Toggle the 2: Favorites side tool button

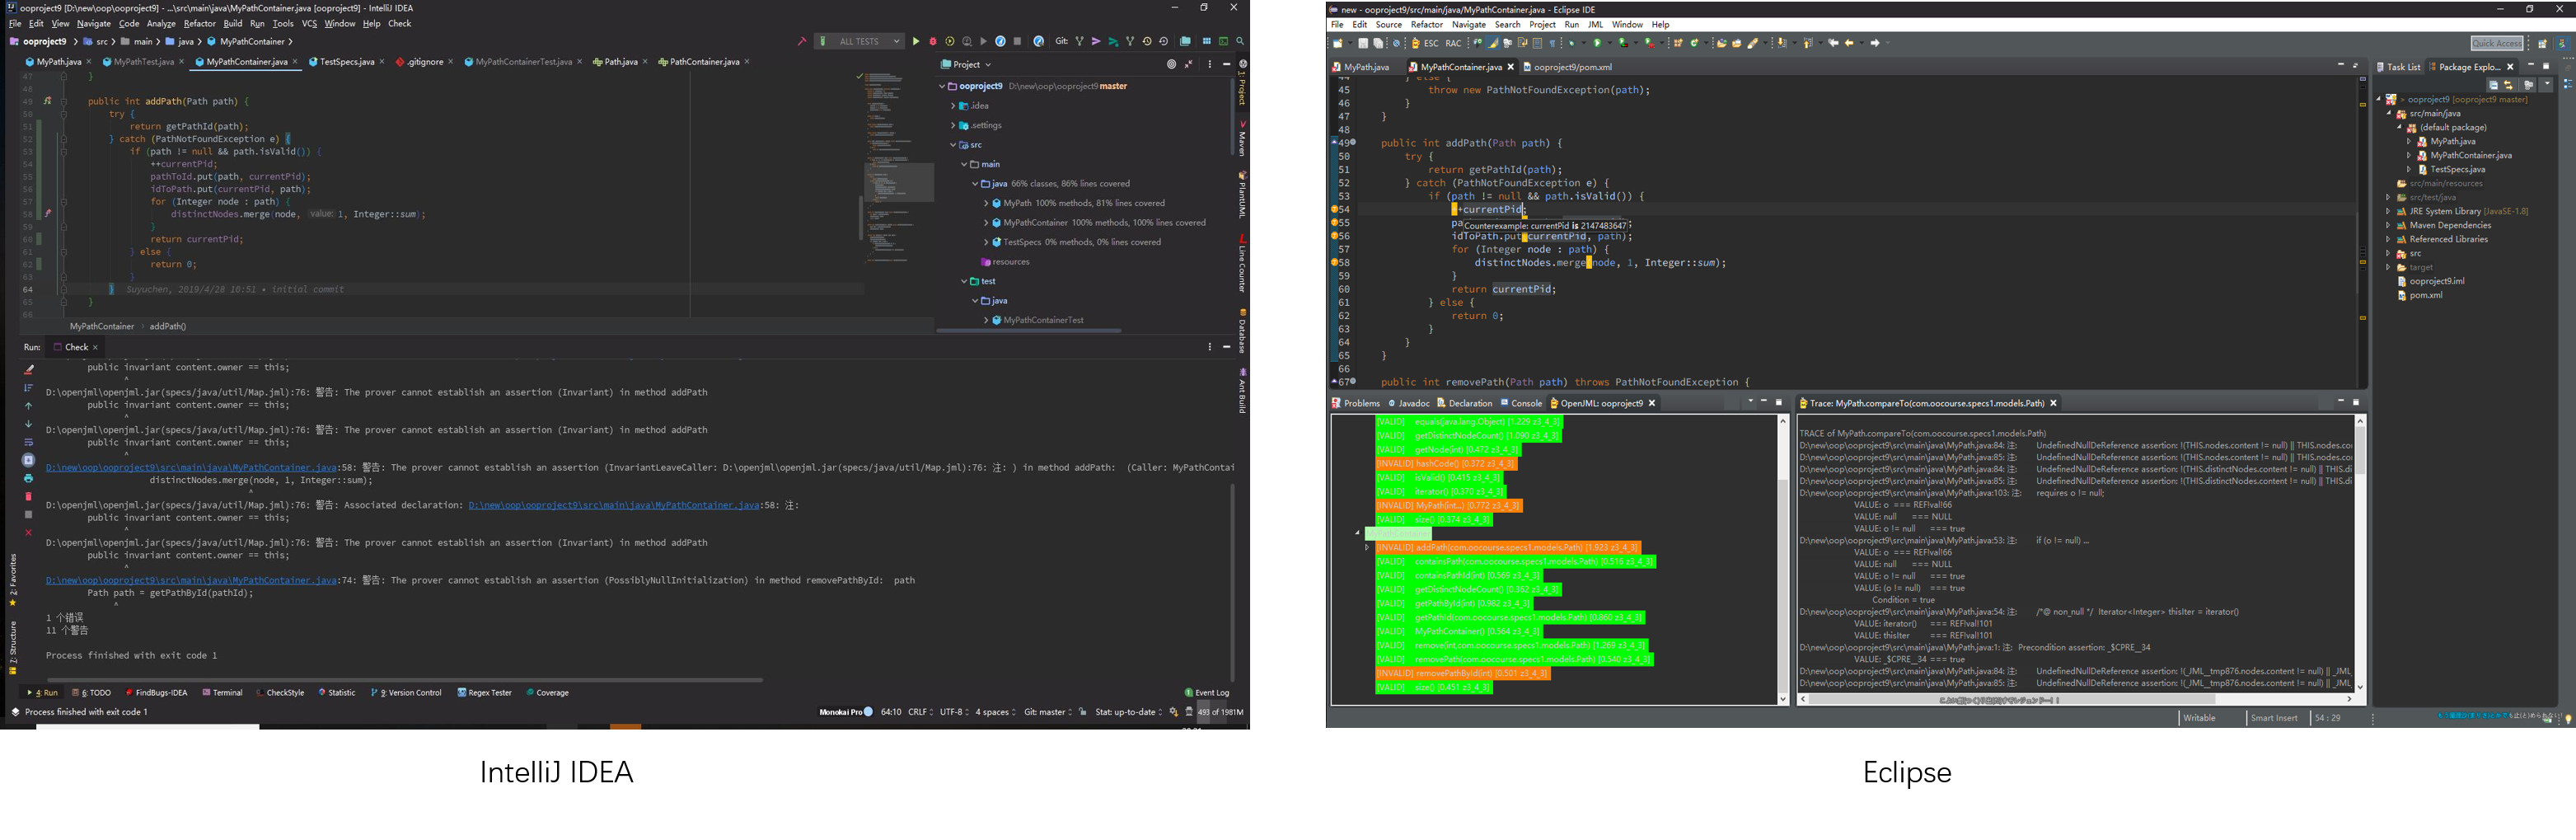[13, 580]
